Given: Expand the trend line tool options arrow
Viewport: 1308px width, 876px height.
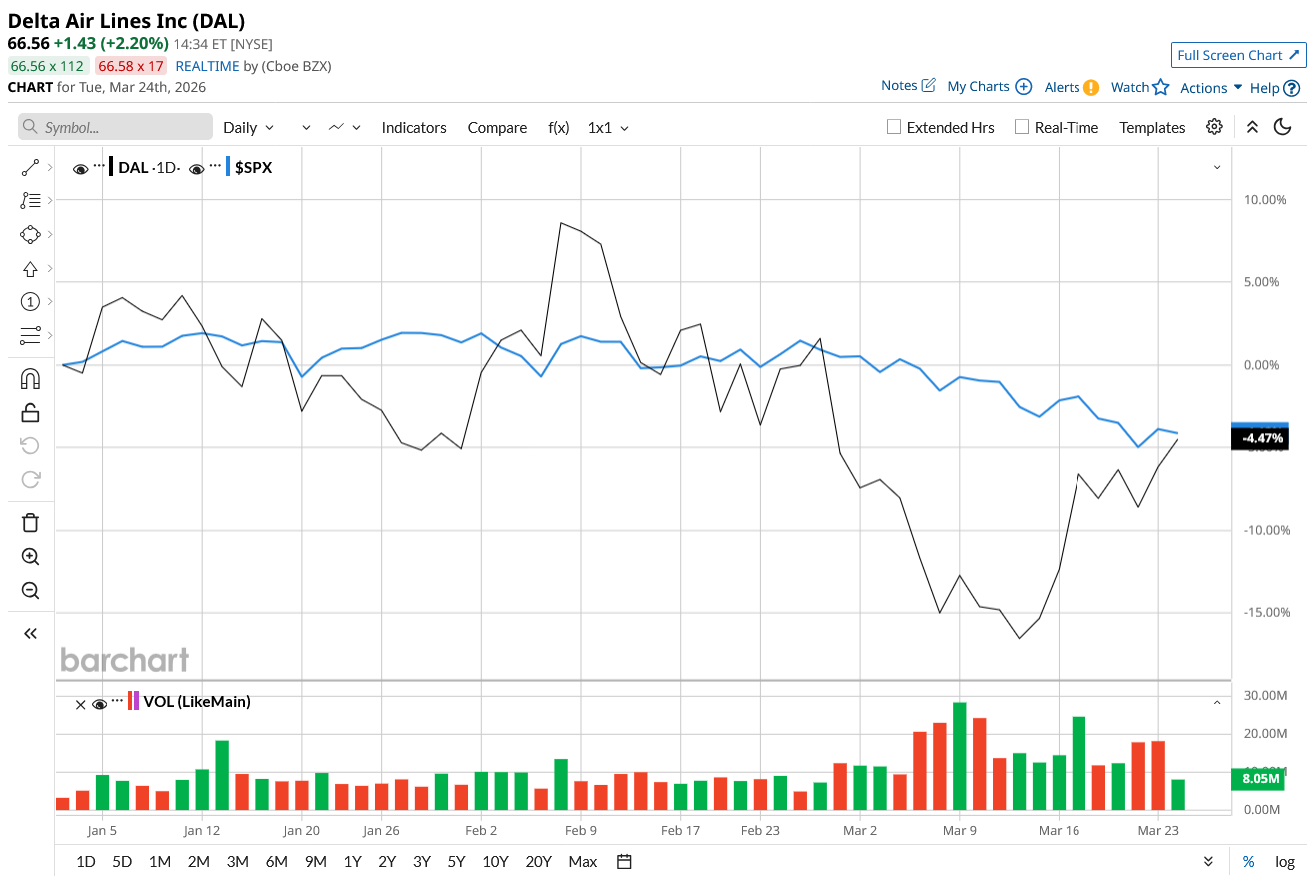Looking at the screenshot, I should 50,168.
